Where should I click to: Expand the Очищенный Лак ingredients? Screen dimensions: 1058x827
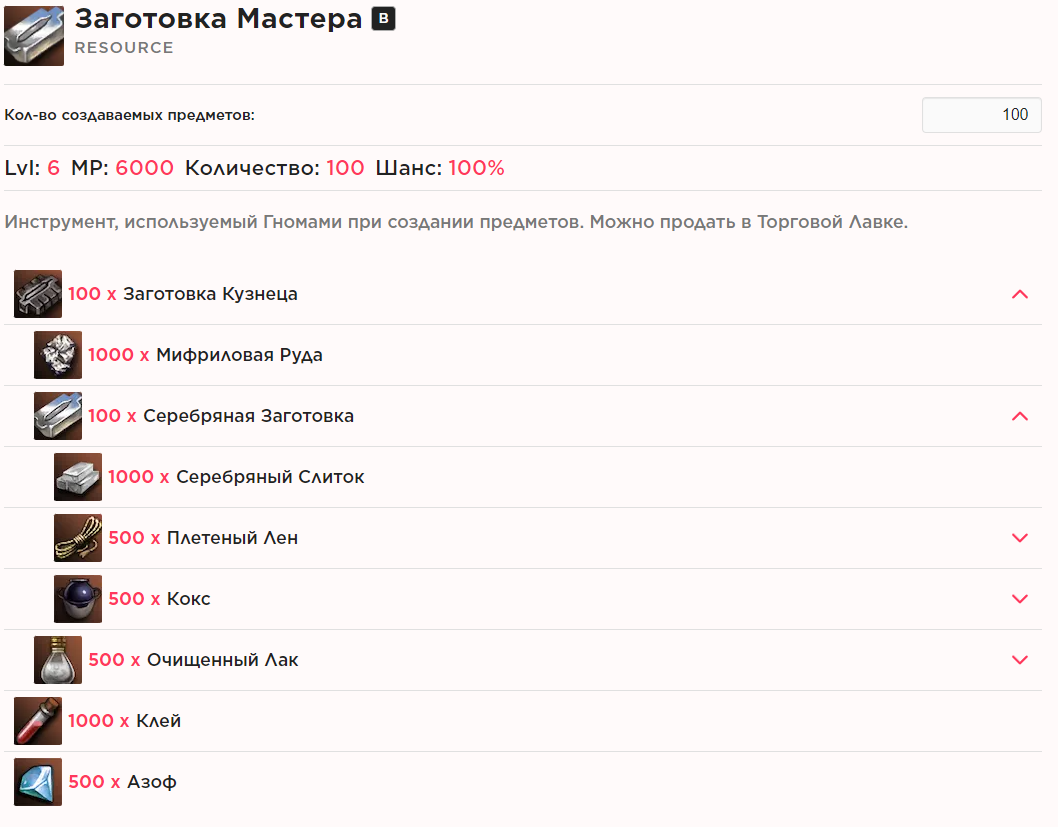tap(1020, 660)
